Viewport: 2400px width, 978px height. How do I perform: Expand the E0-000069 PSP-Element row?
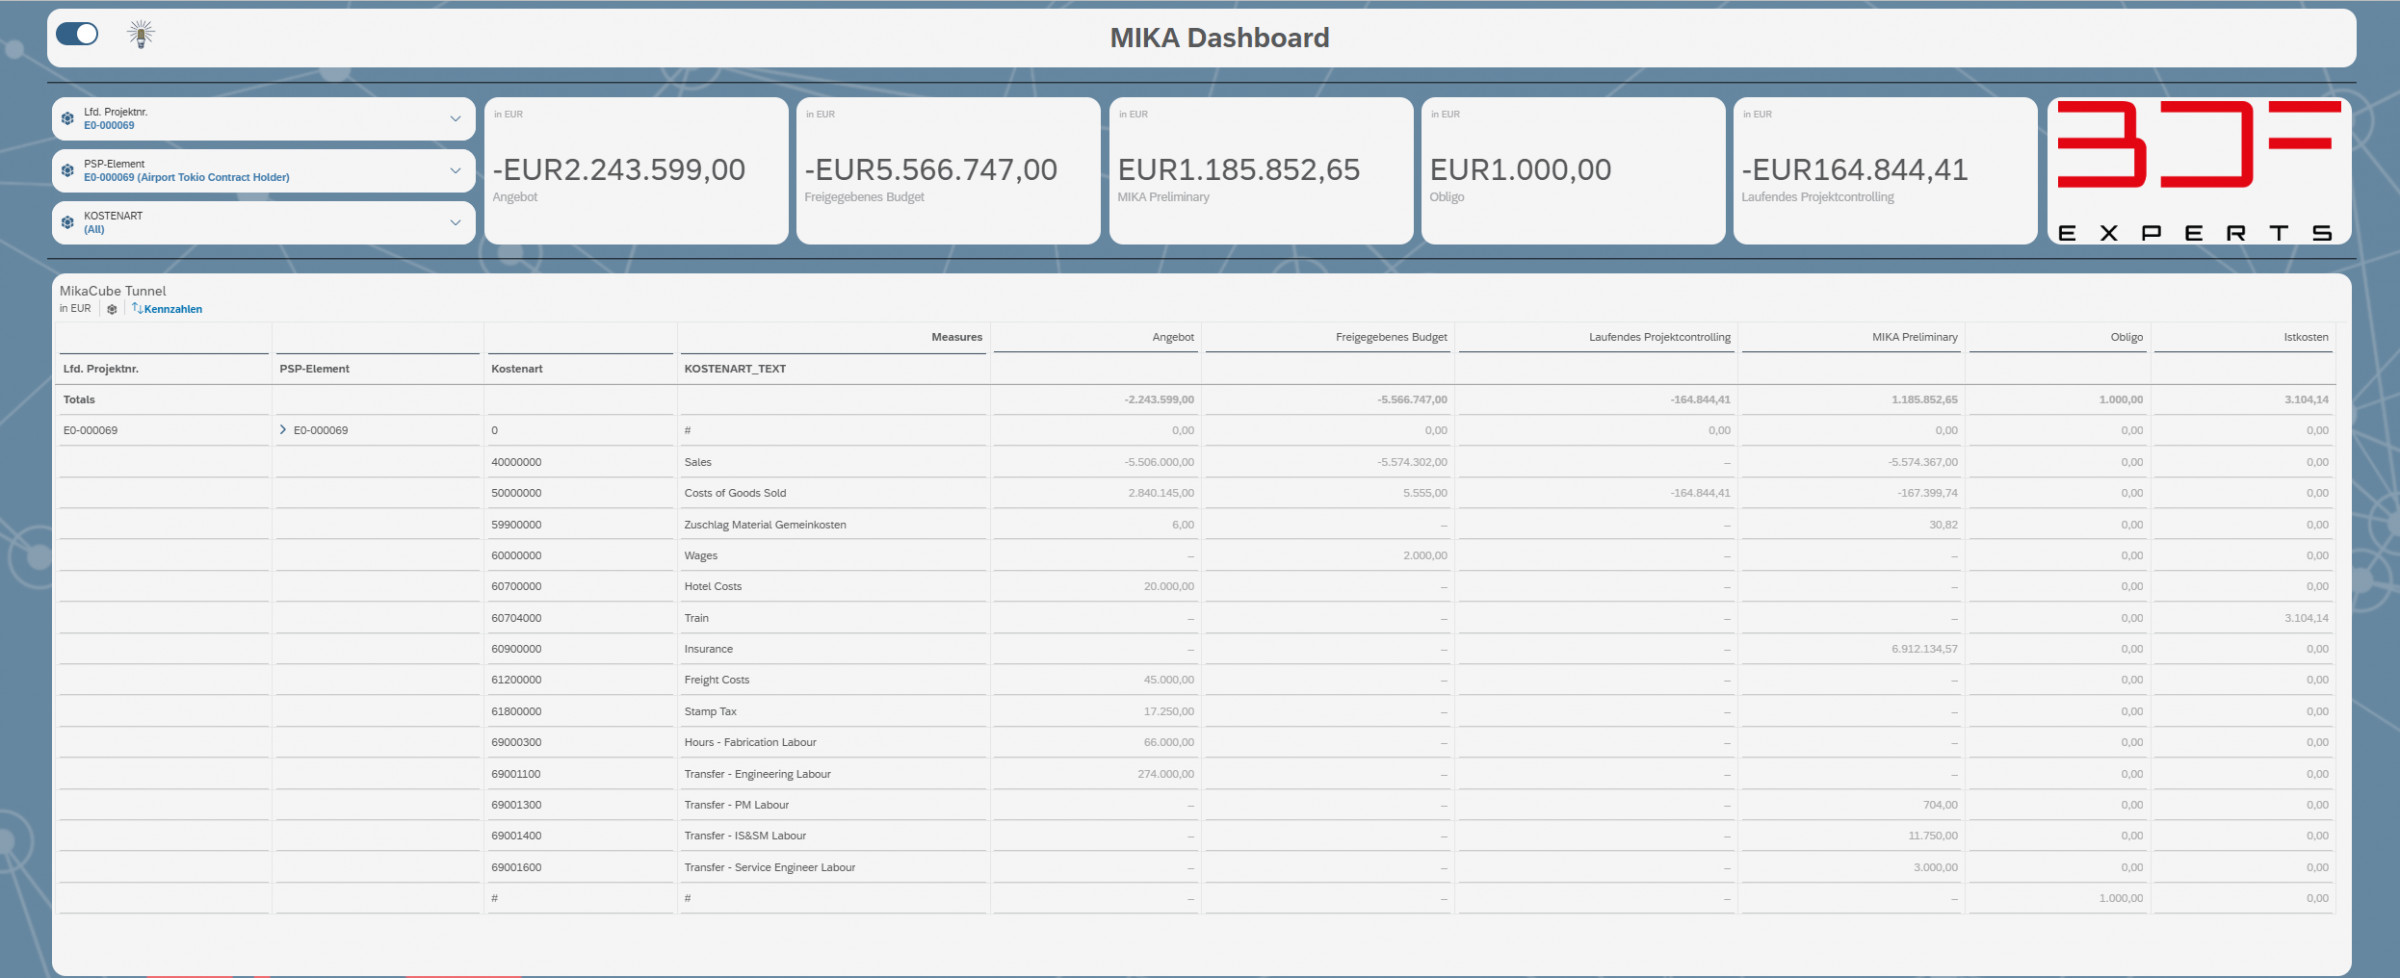283,430
